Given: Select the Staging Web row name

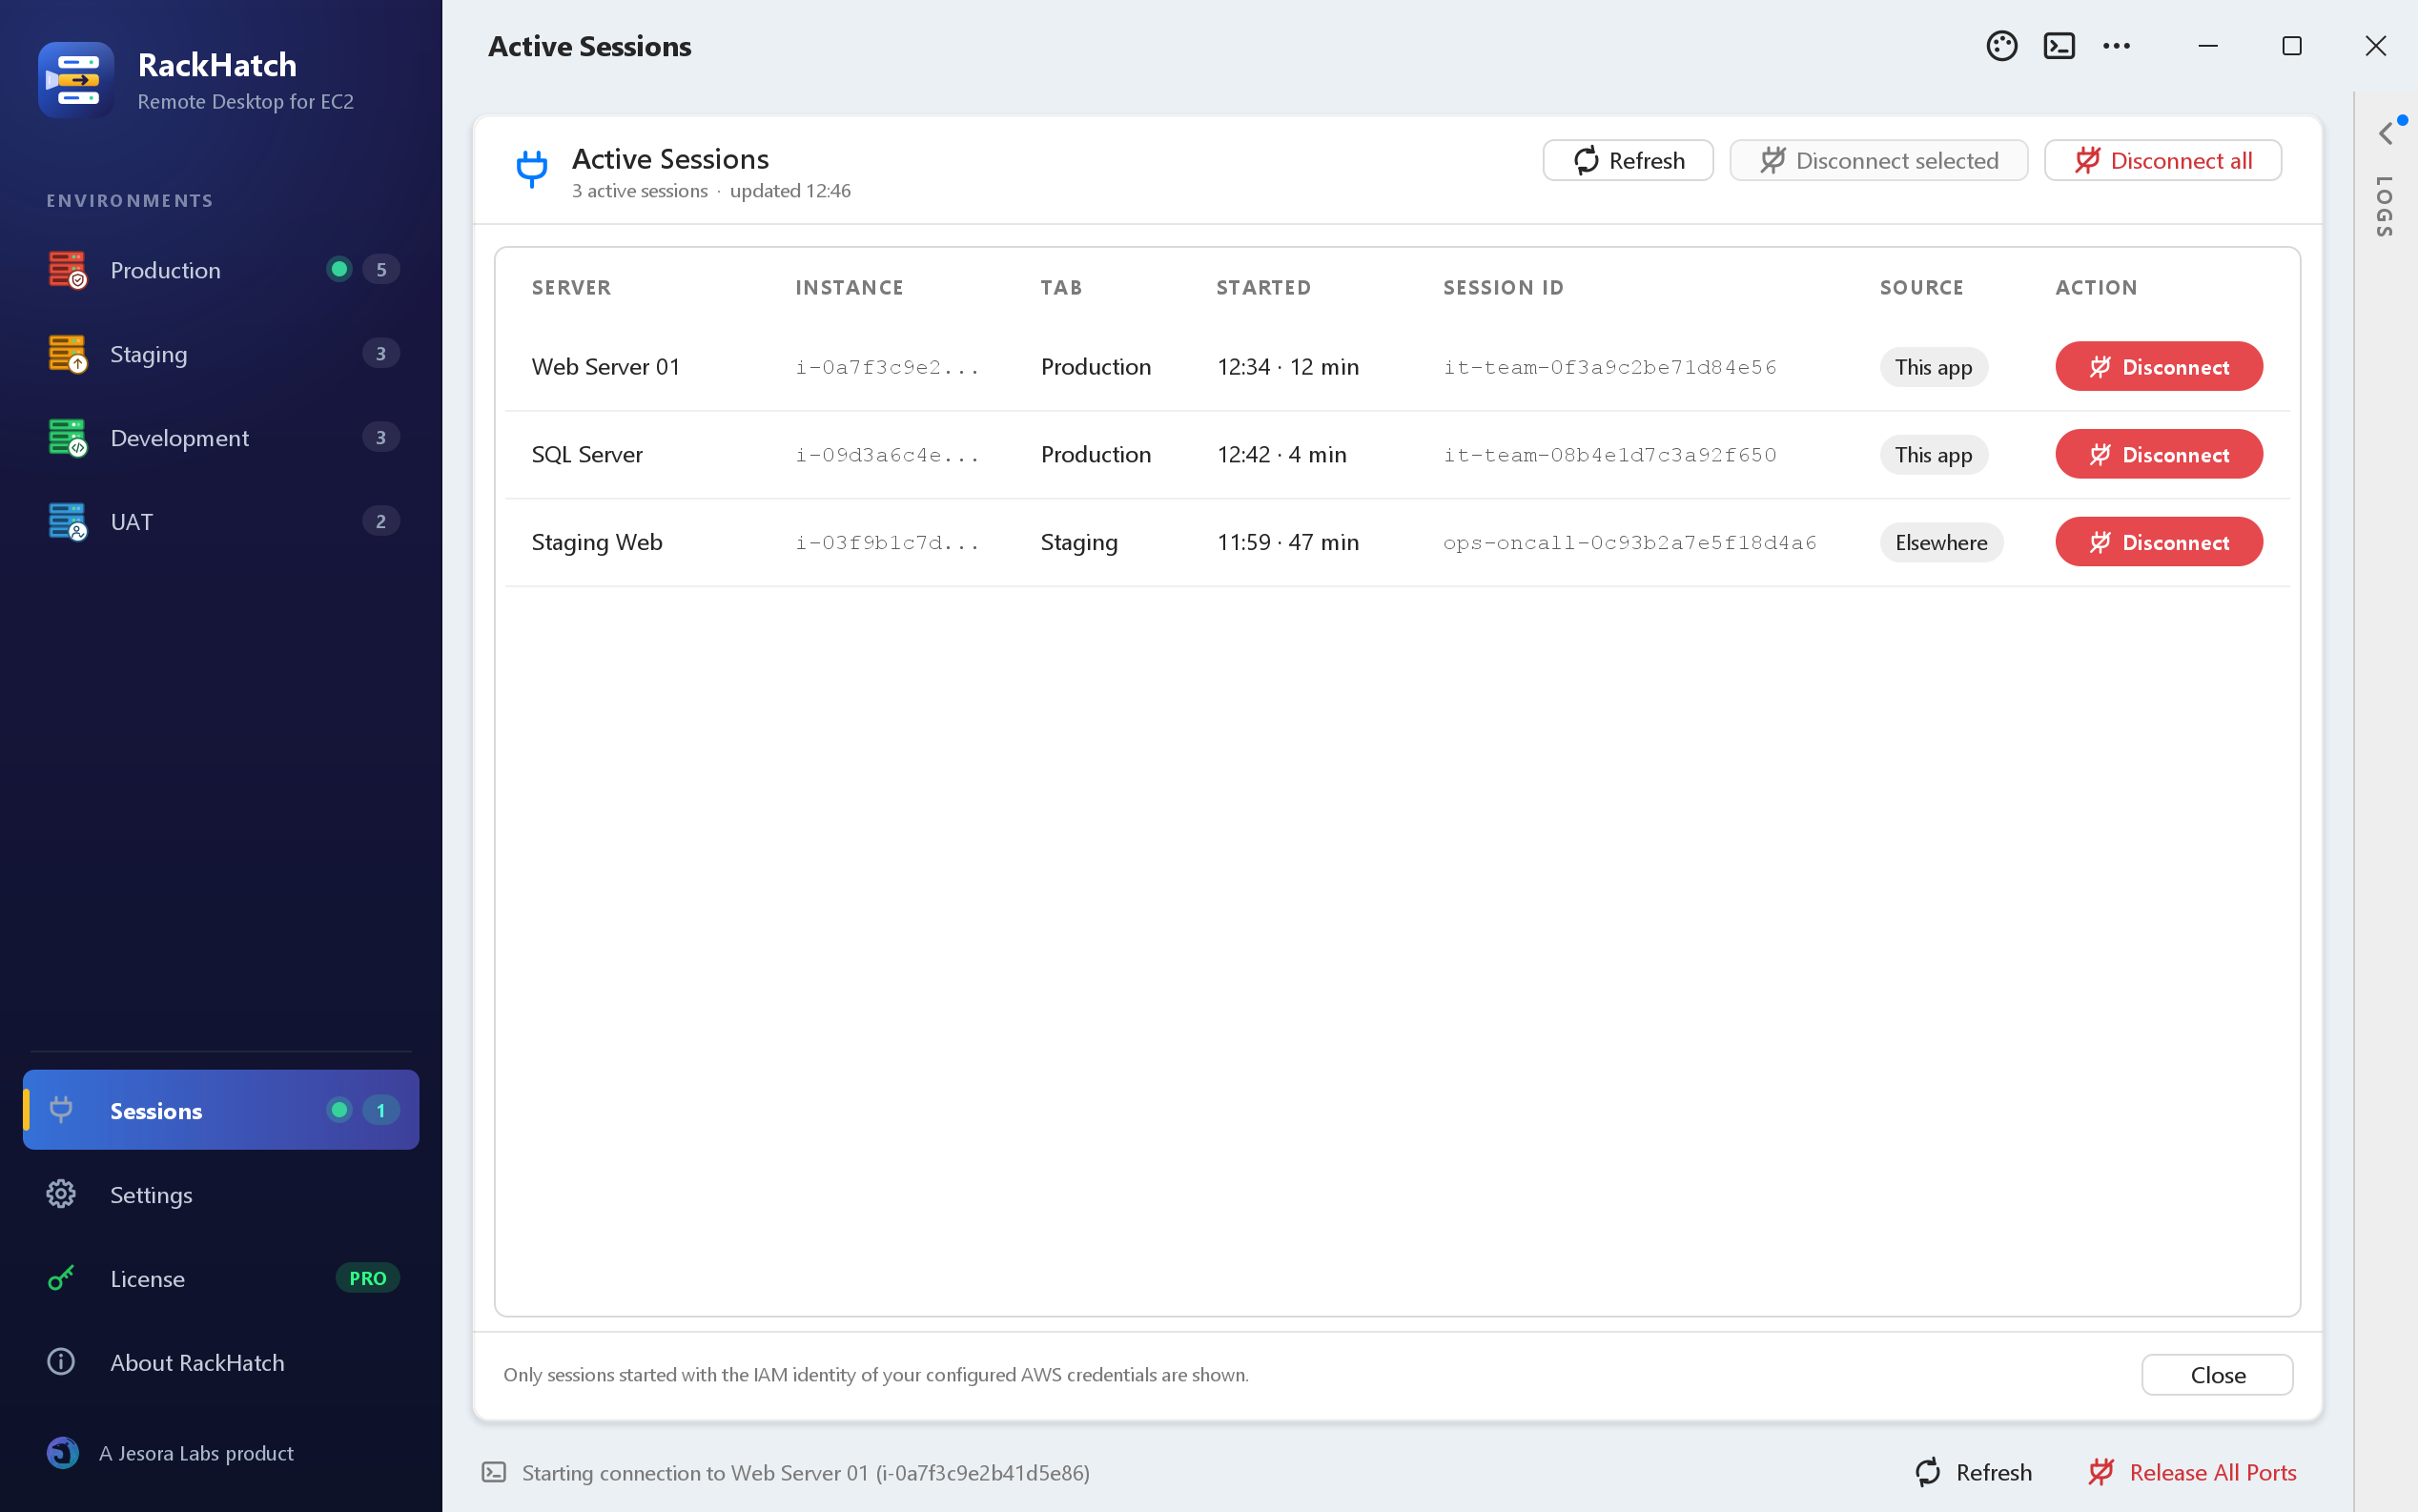Looking at the screenshot, I should (x=596, y=542).
